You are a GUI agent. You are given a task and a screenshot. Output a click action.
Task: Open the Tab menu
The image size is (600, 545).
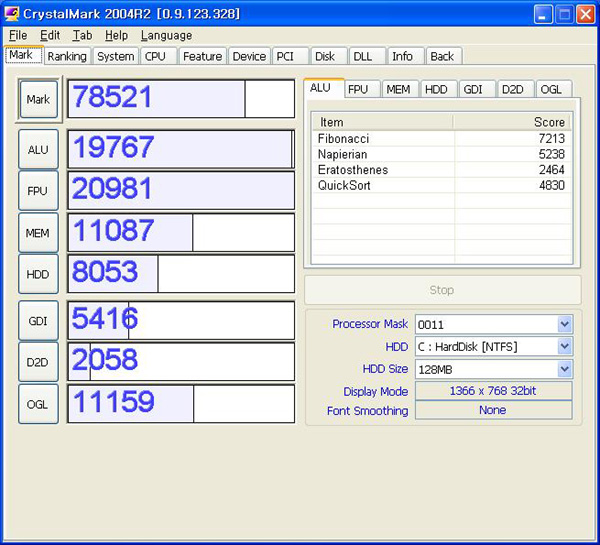pos(82,35)
